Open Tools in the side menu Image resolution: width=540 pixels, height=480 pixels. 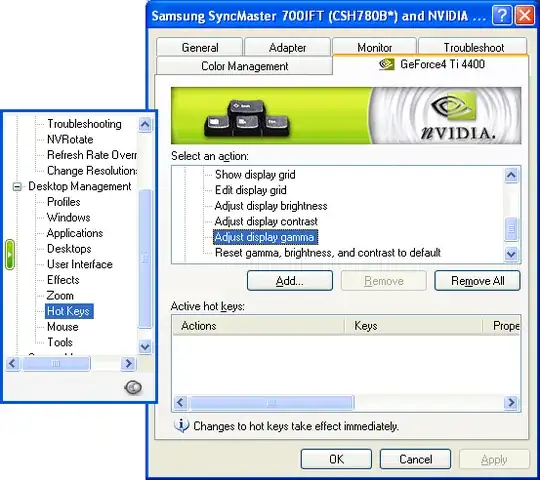click(x=60, y=342)
